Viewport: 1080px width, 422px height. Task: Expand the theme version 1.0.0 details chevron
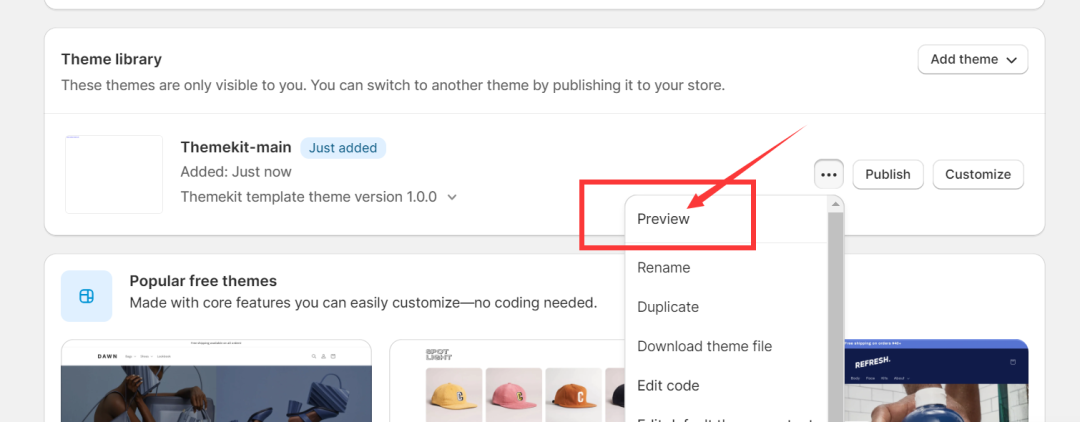[452, 197]
